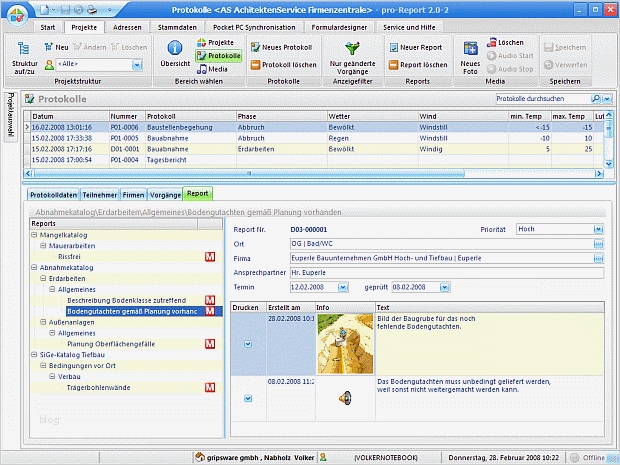Click the Nur geänderte Vorgänge filter icon
The width and height of the screenshot is (620, 465).
pos(349,48)
